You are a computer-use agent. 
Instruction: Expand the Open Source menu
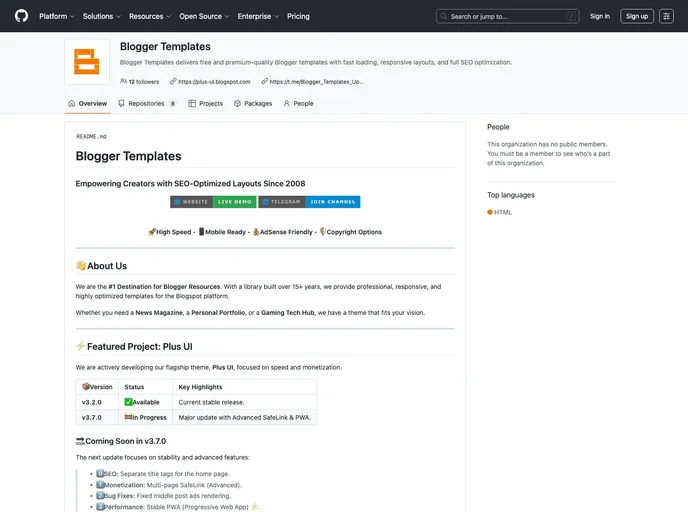click(x=204, y=16)
